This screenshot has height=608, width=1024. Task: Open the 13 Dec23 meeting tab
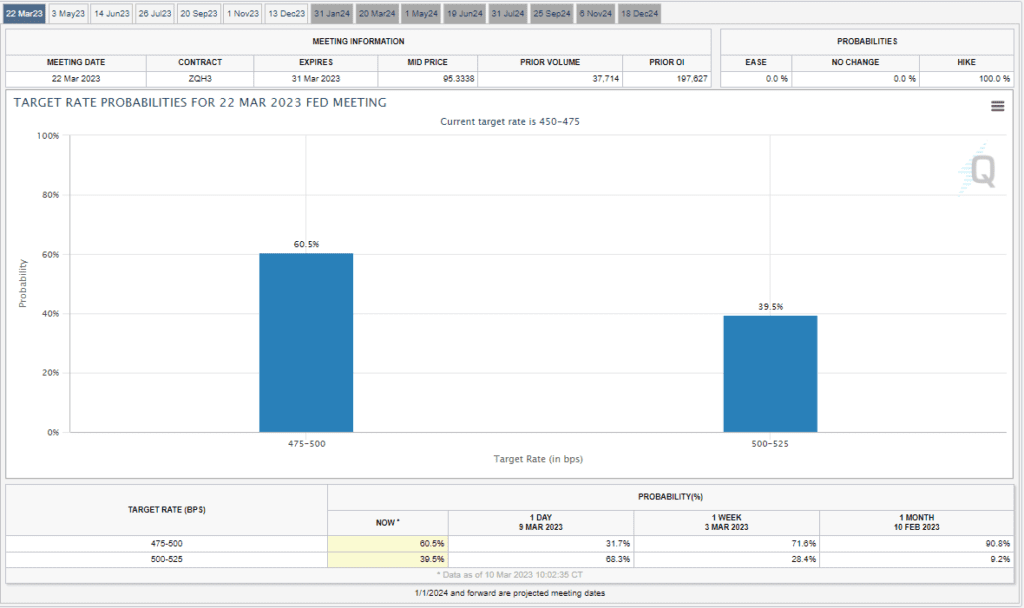pos(286,13)
